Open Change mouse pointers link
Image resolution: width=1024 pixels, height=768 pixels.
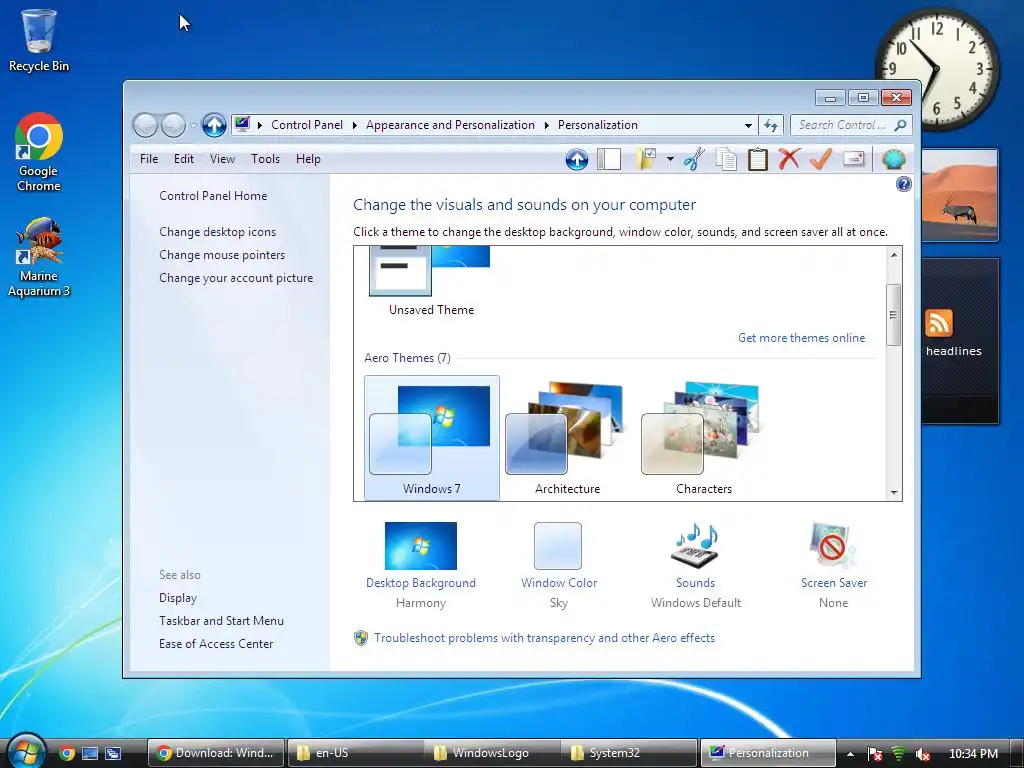222,255
